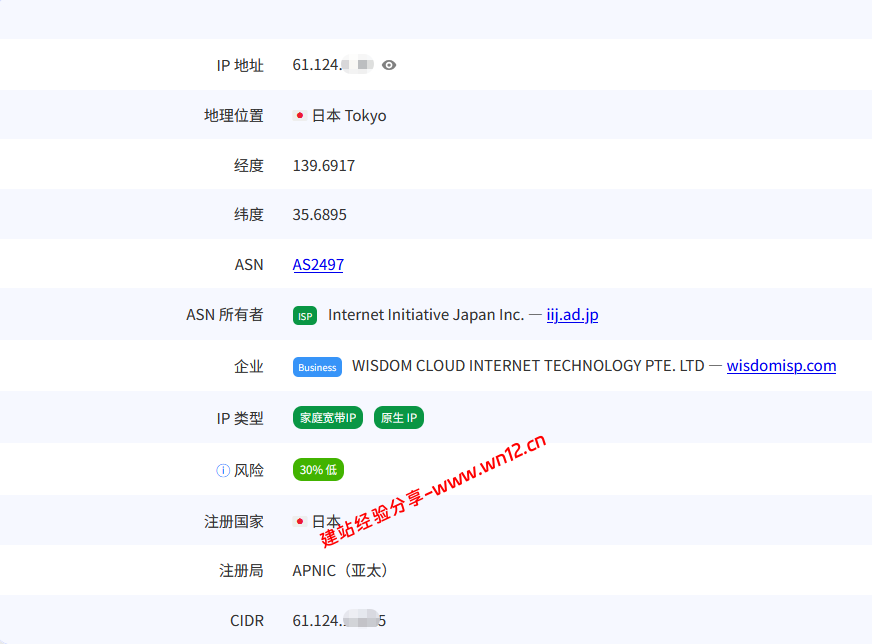
Task: Click the APNIC（亚太）registry value
Action: (340, 571)
